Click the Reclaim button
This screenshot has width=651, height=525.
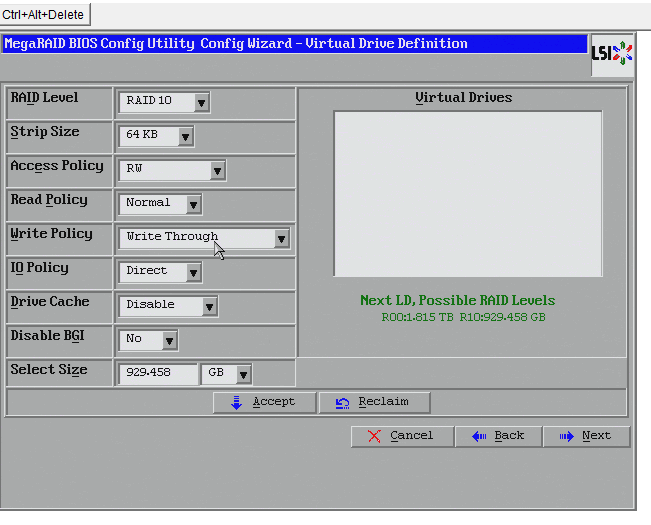coord(374,402)
